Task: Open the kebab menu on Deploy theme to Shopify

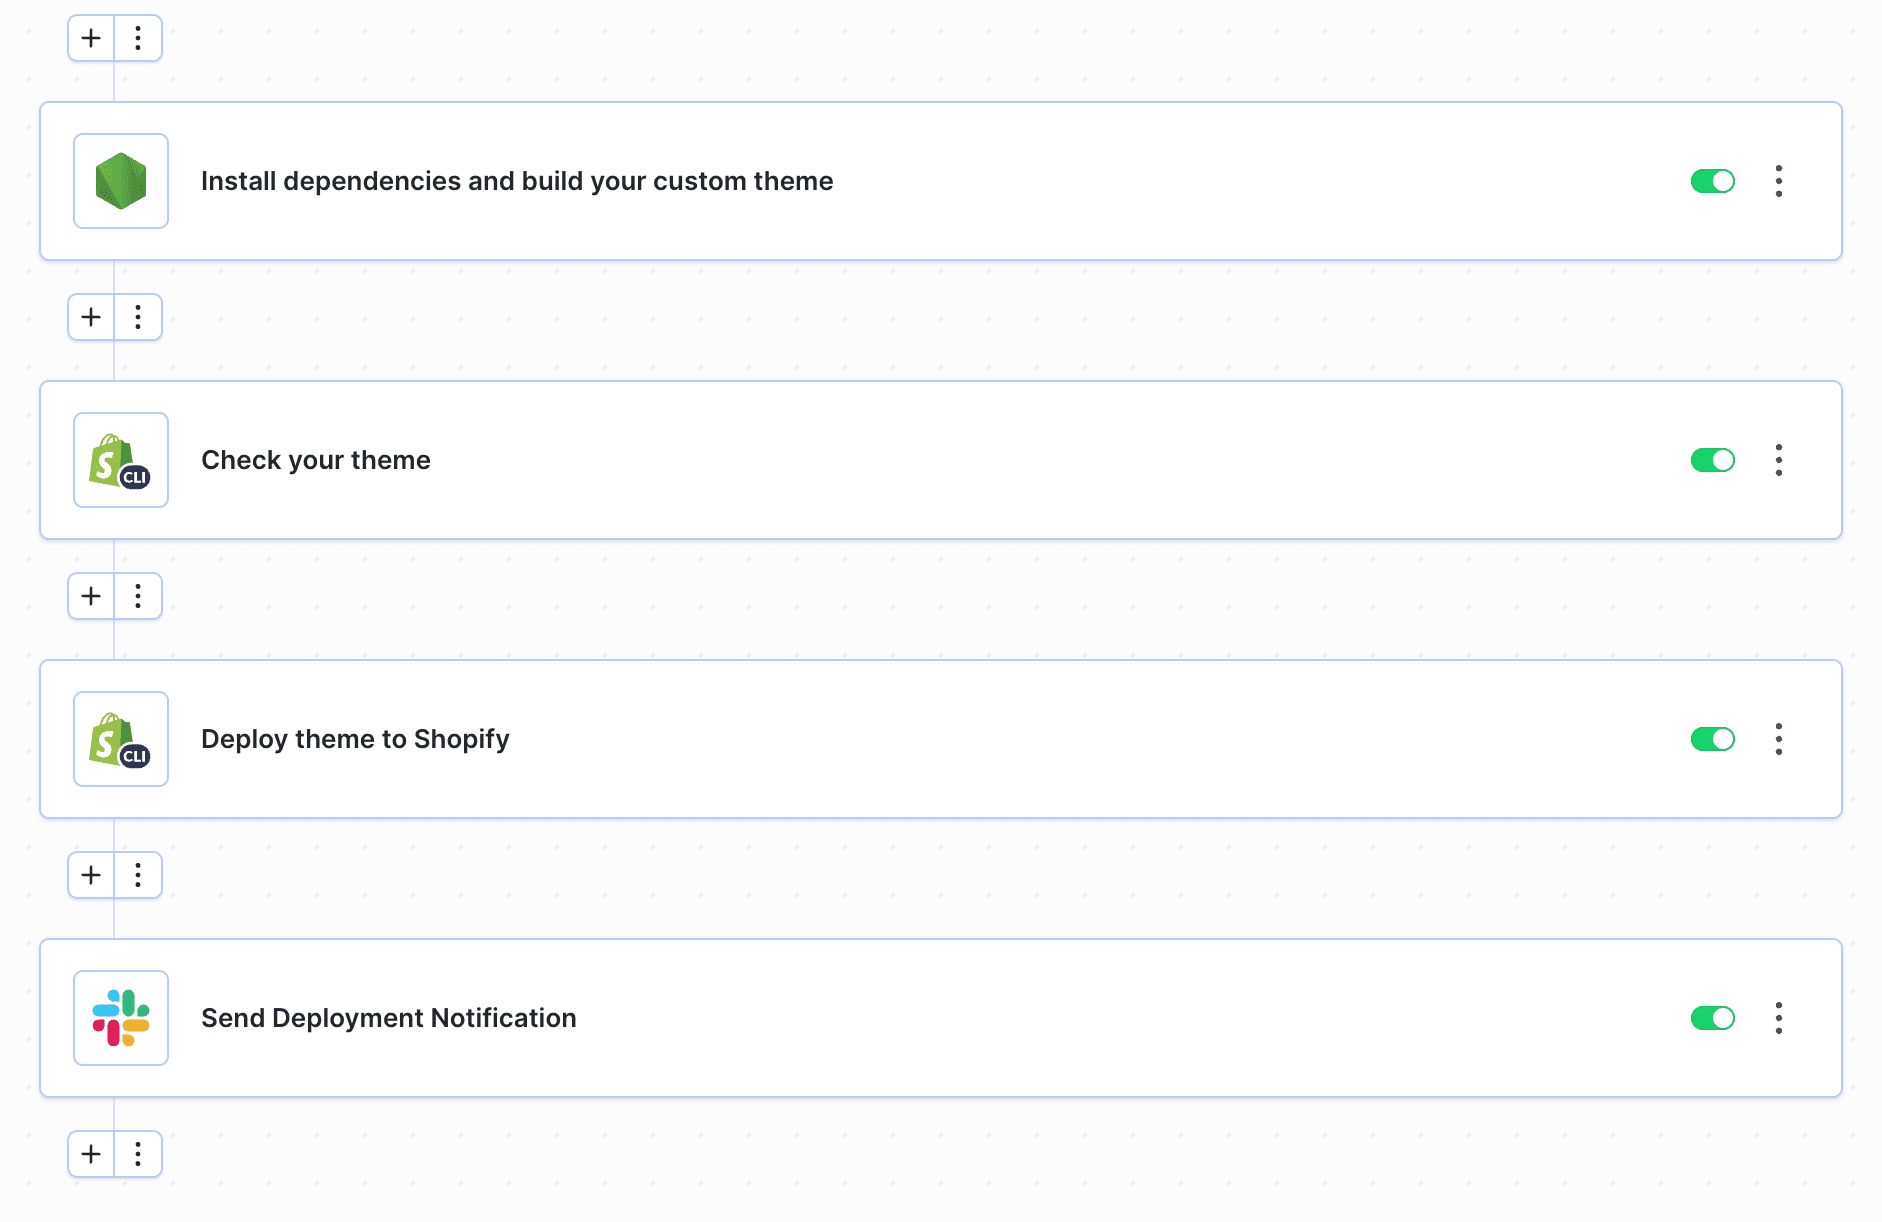Action: coord(1779,739)
